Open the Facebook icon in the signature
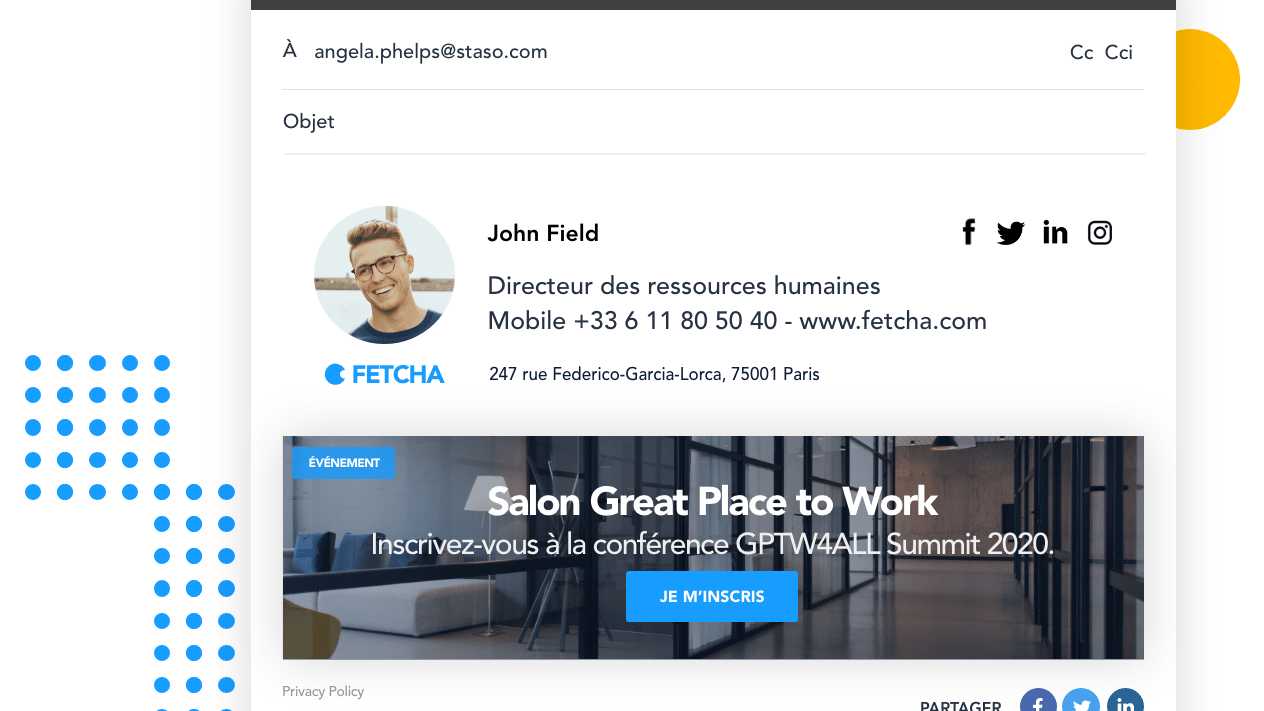1264x711 pixels. click(968, 233)
